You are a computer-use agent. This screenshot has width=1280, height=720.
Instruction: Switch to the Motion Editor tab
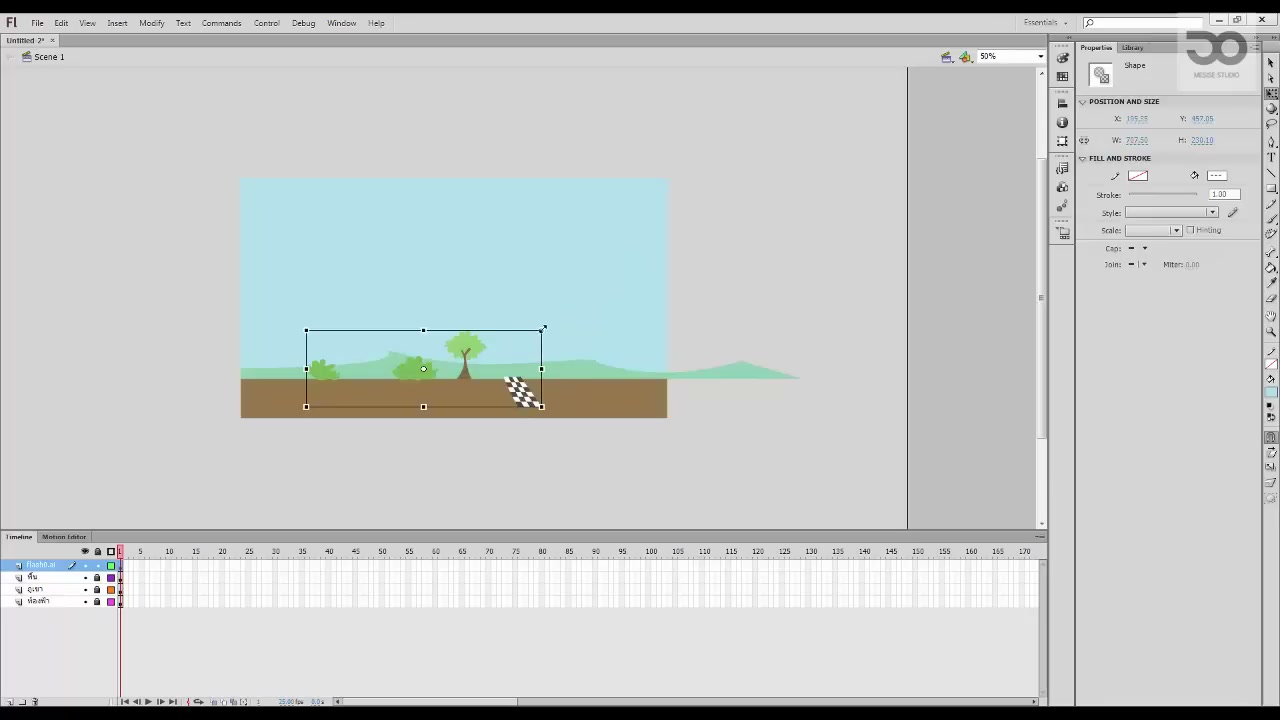[x=64, y=537]
